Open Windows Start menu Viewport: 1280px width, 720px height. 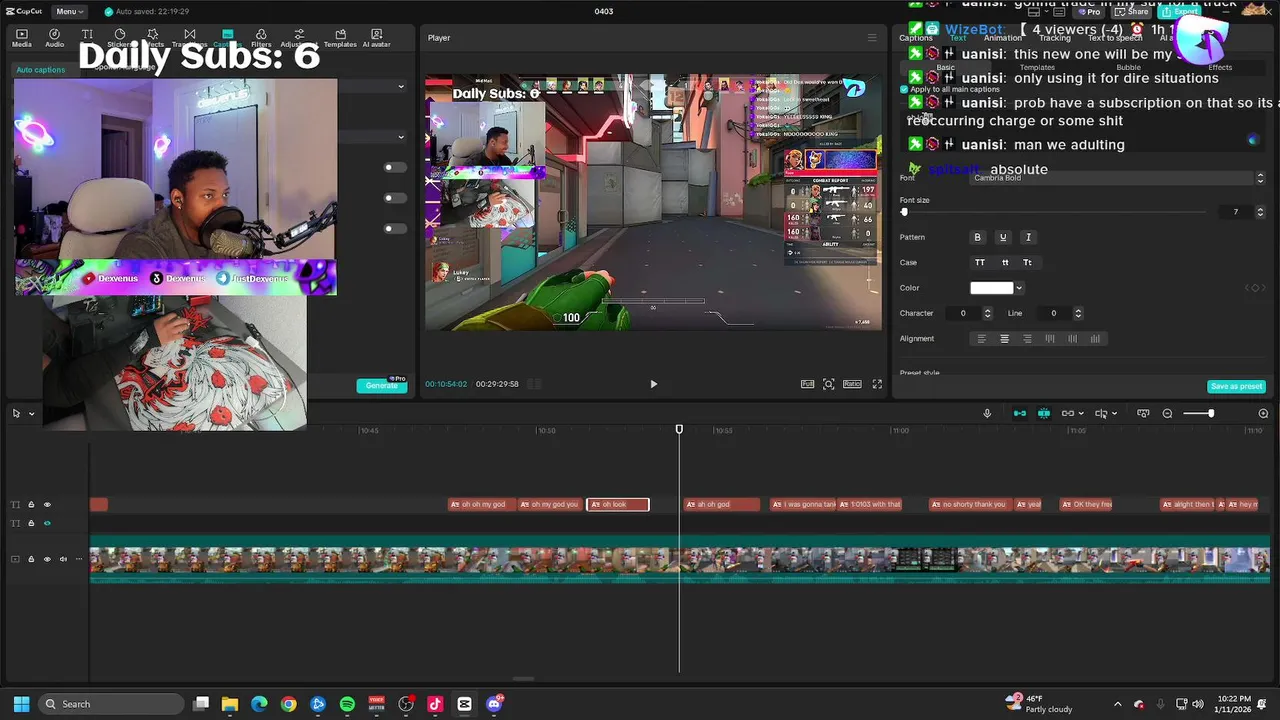(21, 704)
